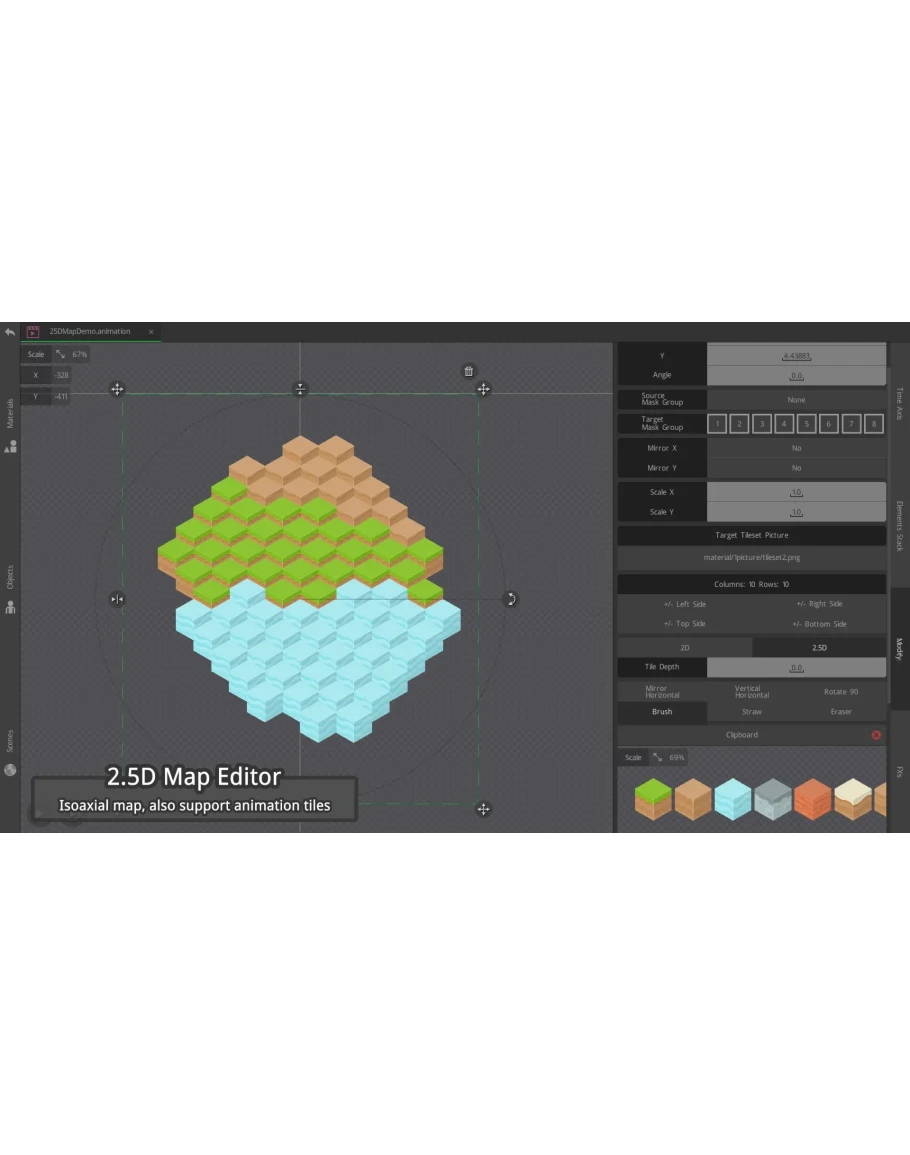This screenshot has width=910, height=1155.
Task: Toggle the Mirror X value
Action: pyautogui.click(x=796, y=448)
